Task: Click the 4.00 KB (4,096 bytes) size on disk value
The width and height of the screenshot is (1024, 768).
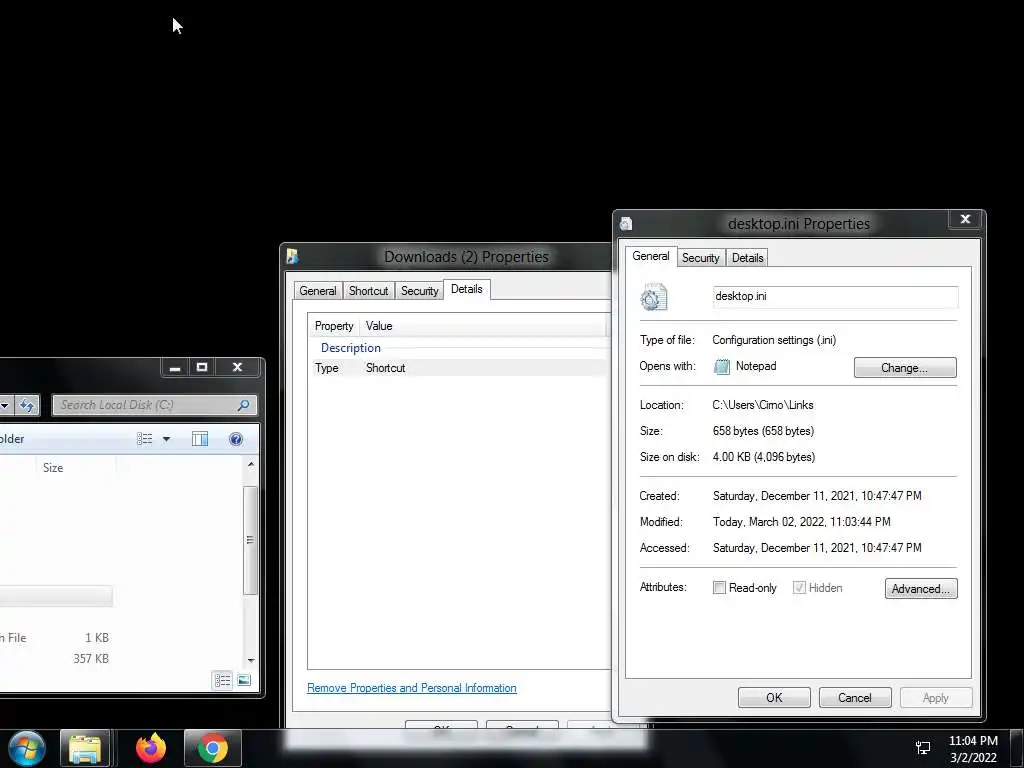Action: [x=763, y=457]
